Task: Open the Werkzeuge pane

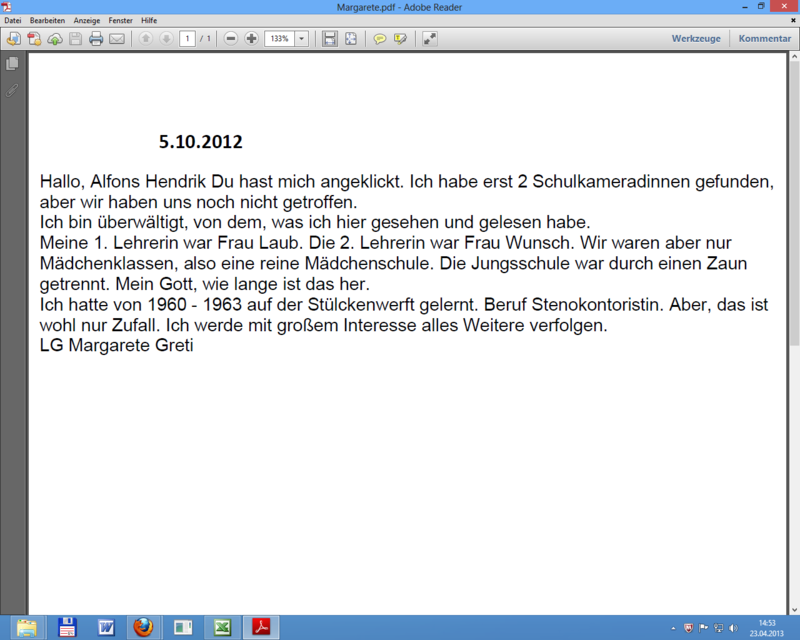Action: tap(697, 39)
